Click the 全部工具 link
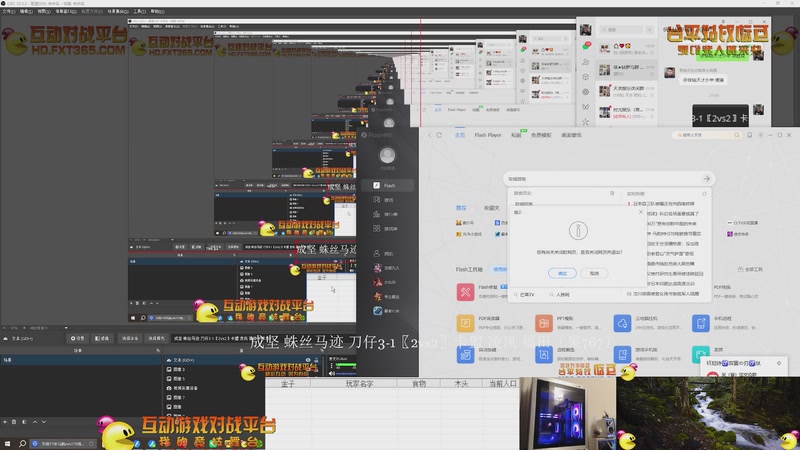Screen dimensions: 800x450 pos(750,269)
